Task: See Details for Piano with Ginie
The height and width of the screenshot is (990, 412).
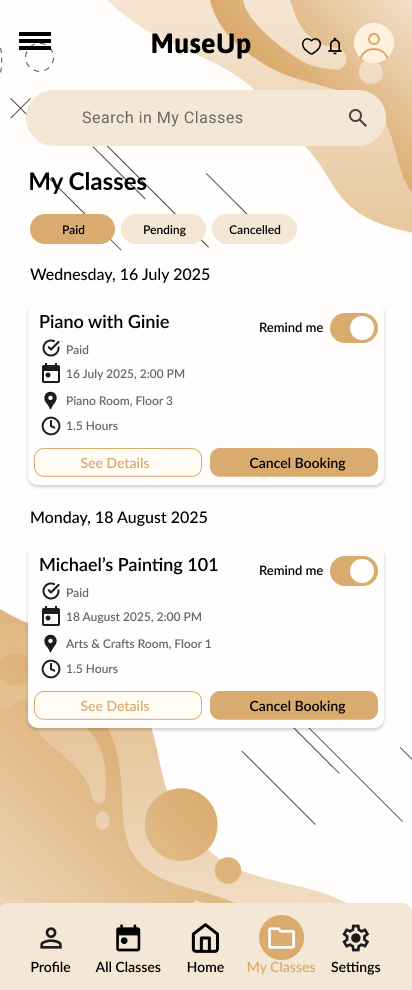Action: tap(118, 463)
